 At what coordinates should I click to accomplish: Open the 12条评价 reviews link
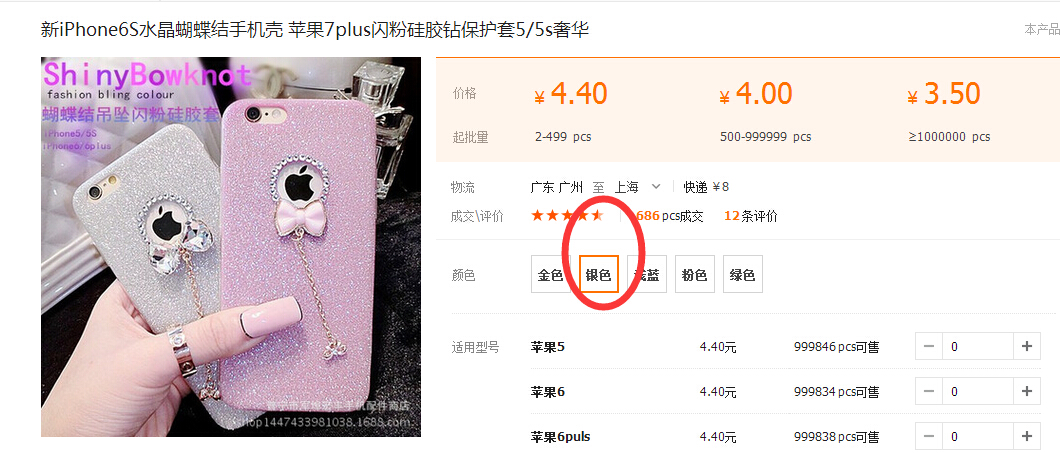point(750,216)
